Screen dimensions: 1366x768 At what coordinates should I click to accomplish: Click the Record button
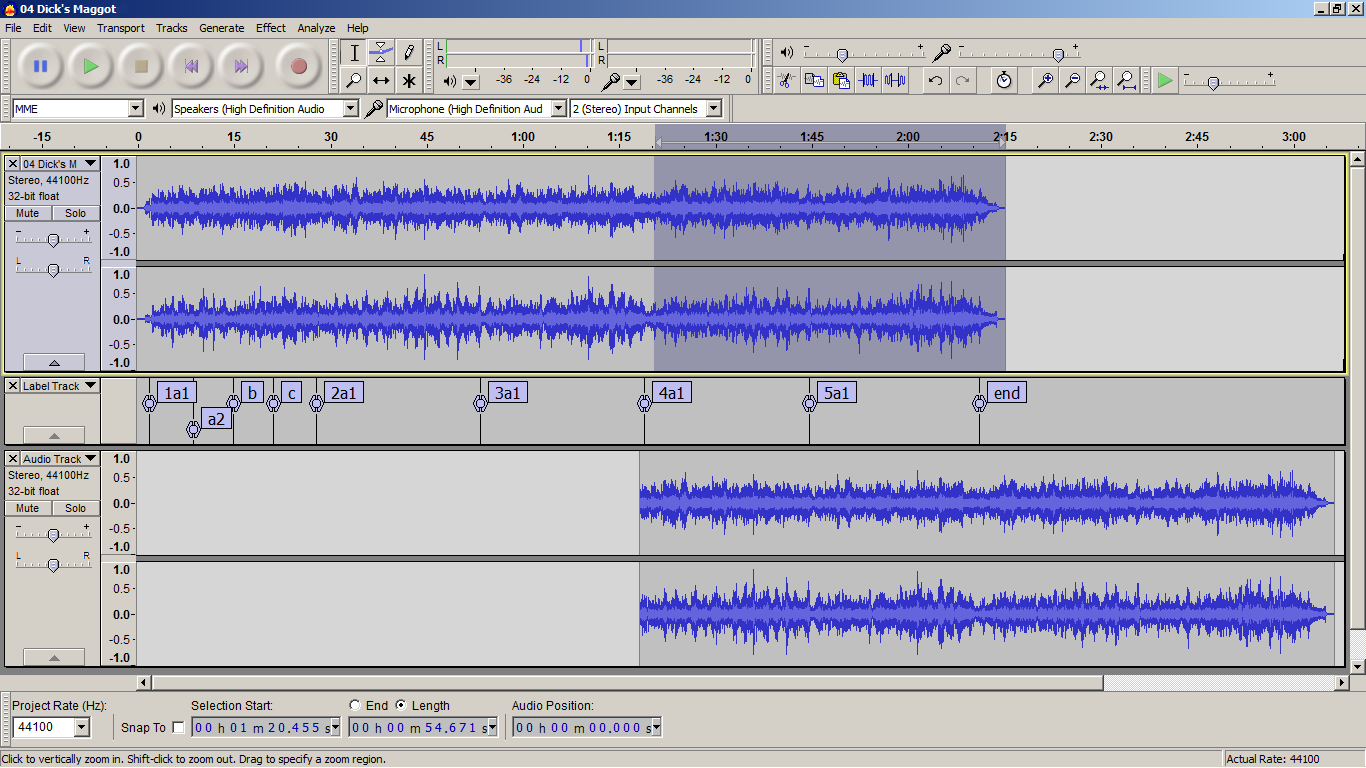[x=298, y=67]
